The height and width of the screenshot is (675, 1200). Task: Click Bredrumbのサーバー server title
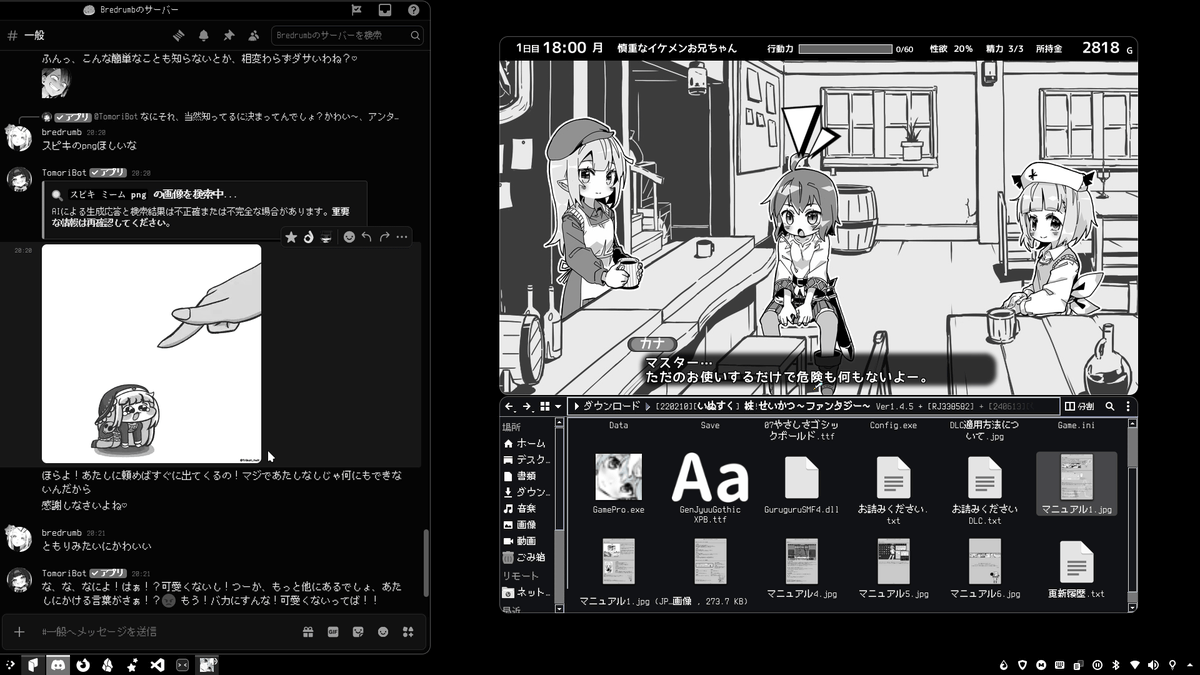point(139,10)
